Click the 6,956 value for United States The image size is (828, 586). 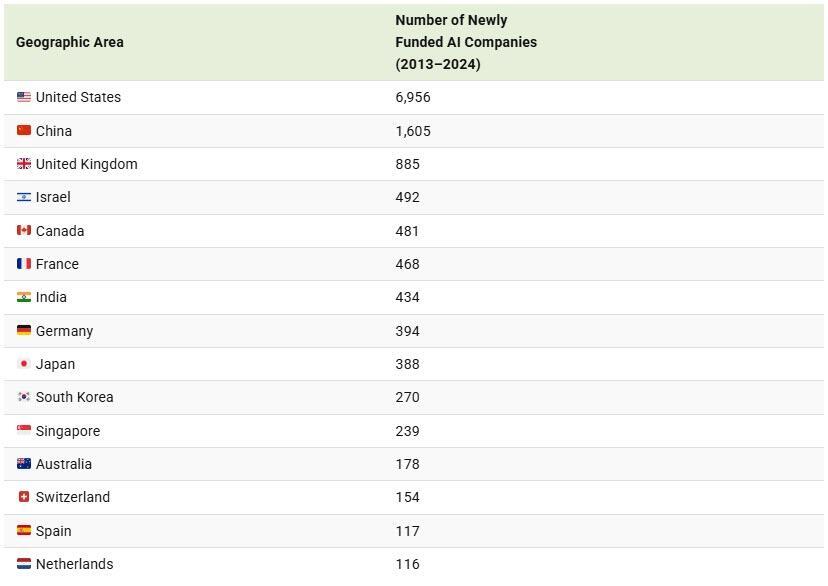coord(413,97)
